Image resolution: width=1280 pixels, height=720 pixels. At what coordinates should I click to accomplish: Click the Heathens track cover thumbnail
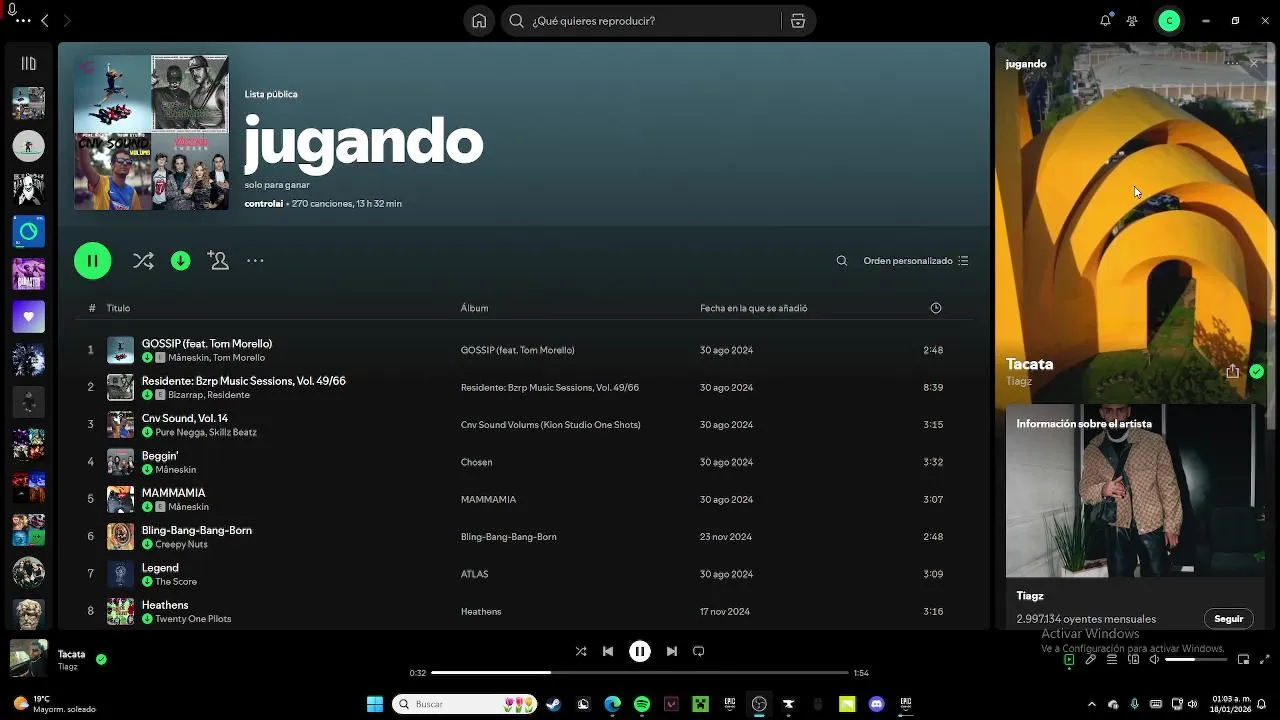(120, 611)
